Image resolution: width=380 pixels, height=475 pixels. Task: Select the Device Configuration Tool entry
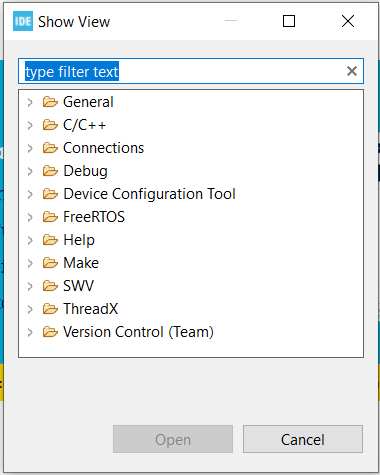click(149, 194)
